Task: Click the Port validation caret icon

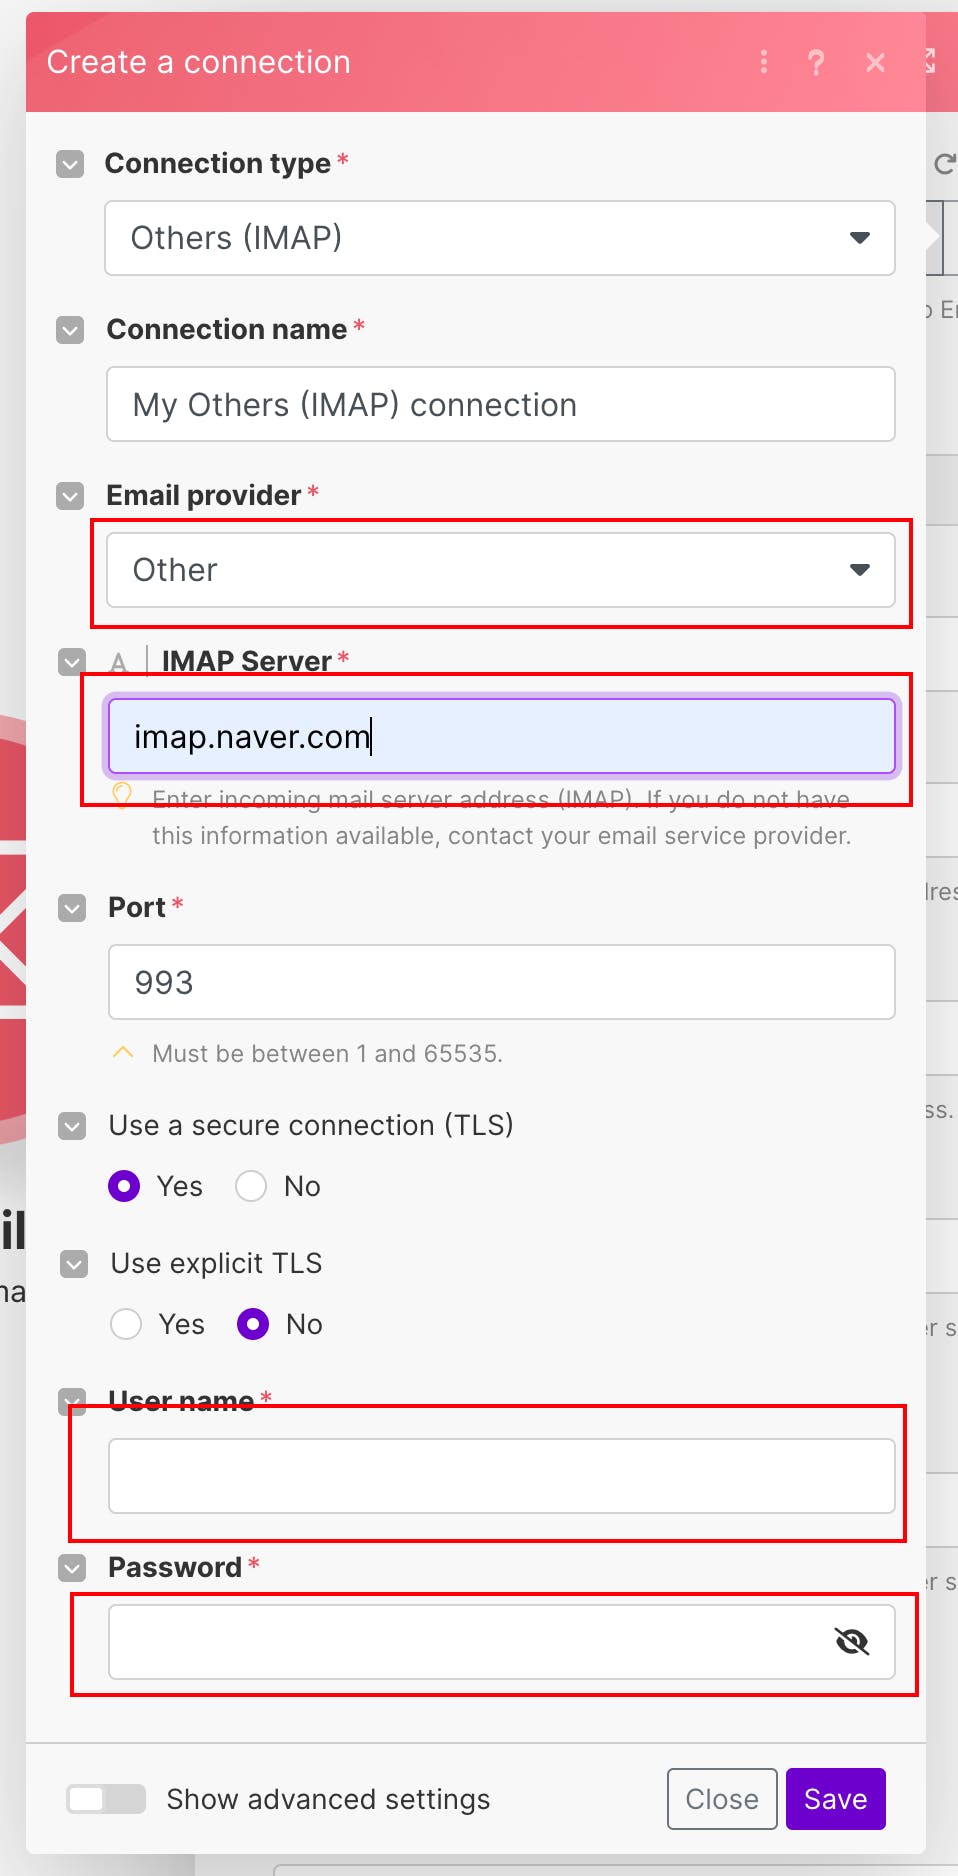Action: [x=123, y=1053]
